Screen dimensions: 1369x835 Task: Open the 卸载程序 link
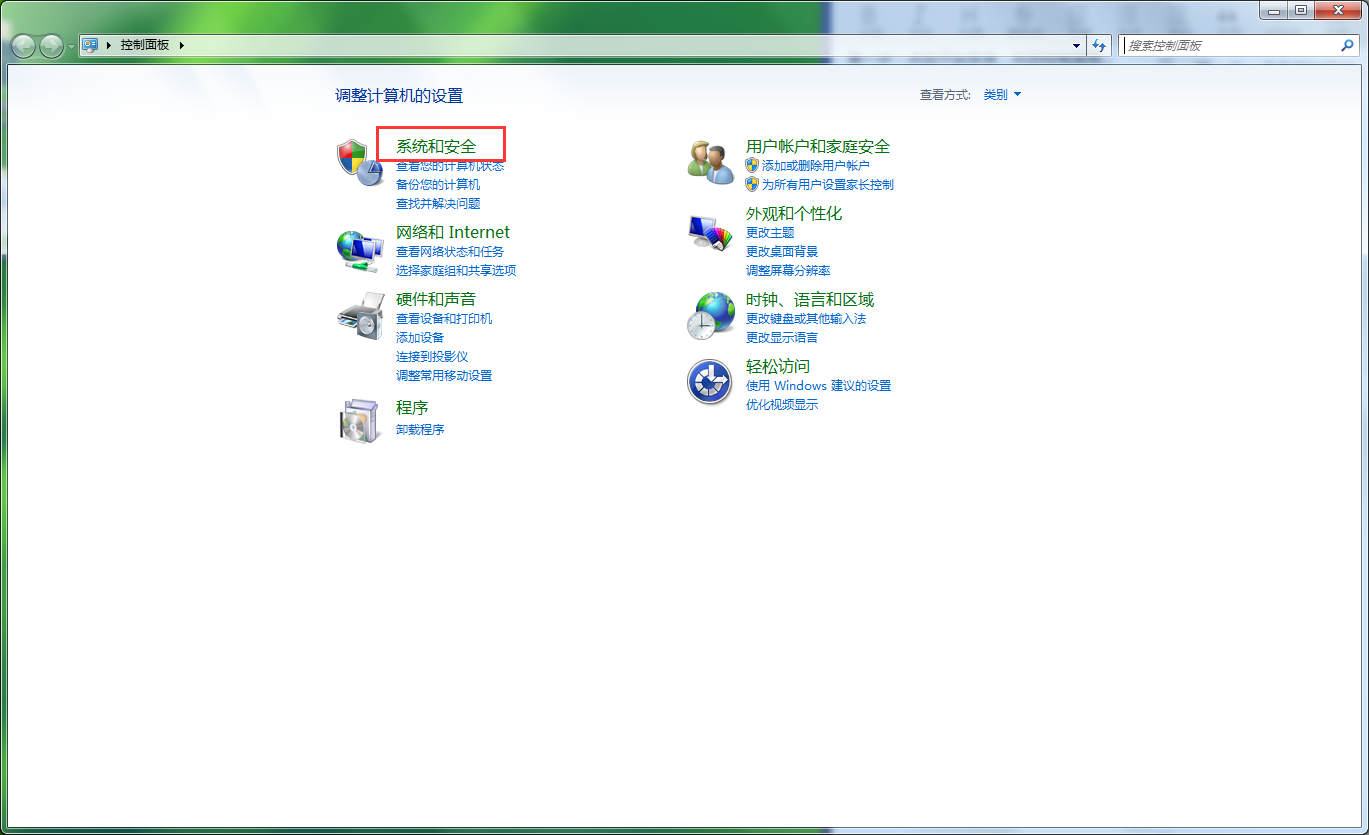pos(419,429)
